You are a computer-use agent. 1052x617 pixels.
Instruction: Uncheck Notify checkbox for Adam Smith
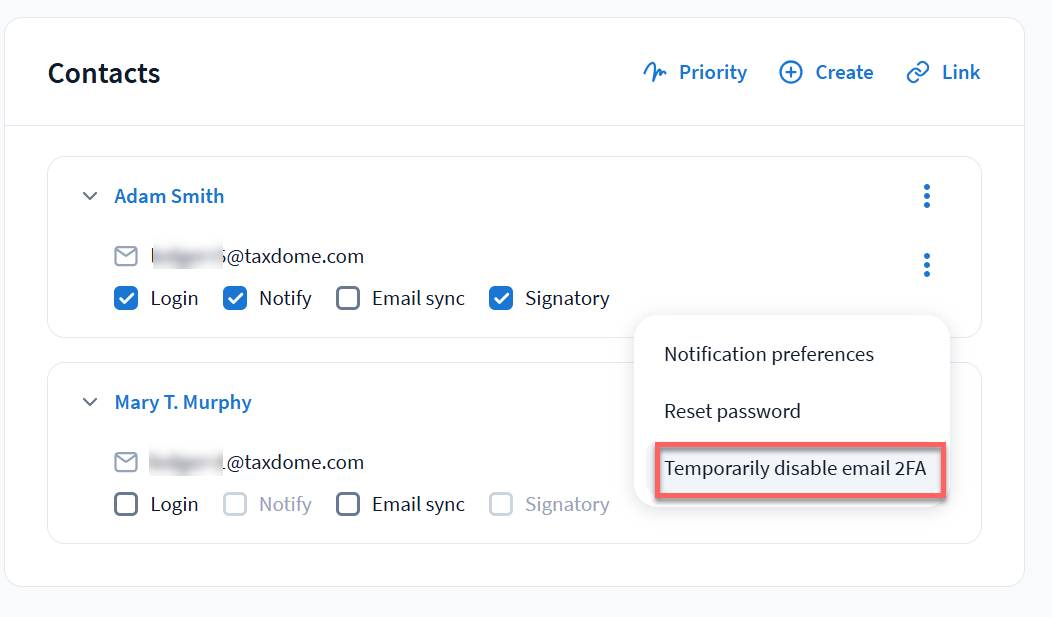[235, 298]
